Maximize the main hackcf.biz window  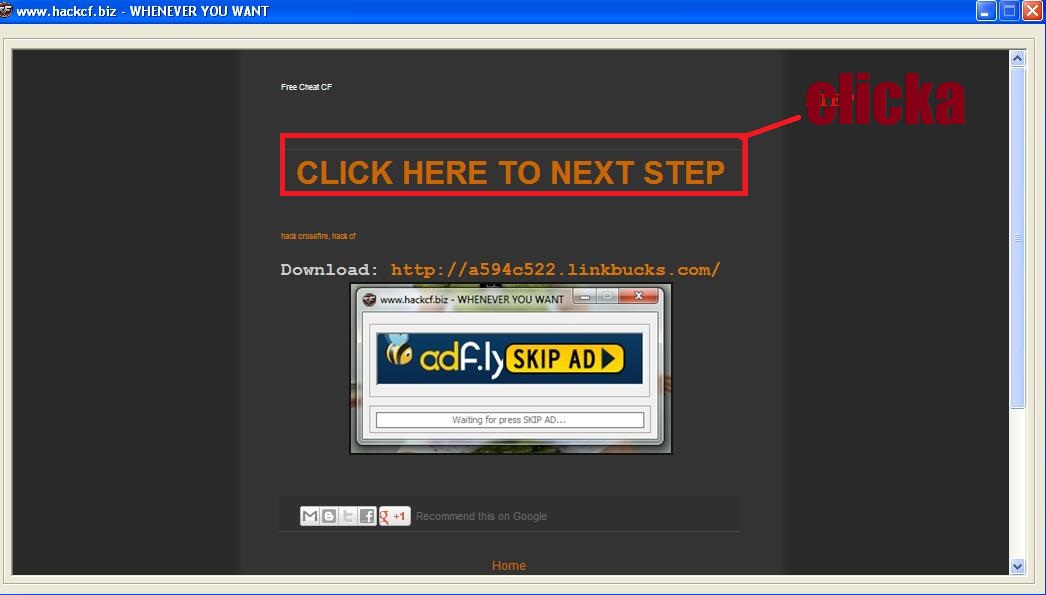1009,11
